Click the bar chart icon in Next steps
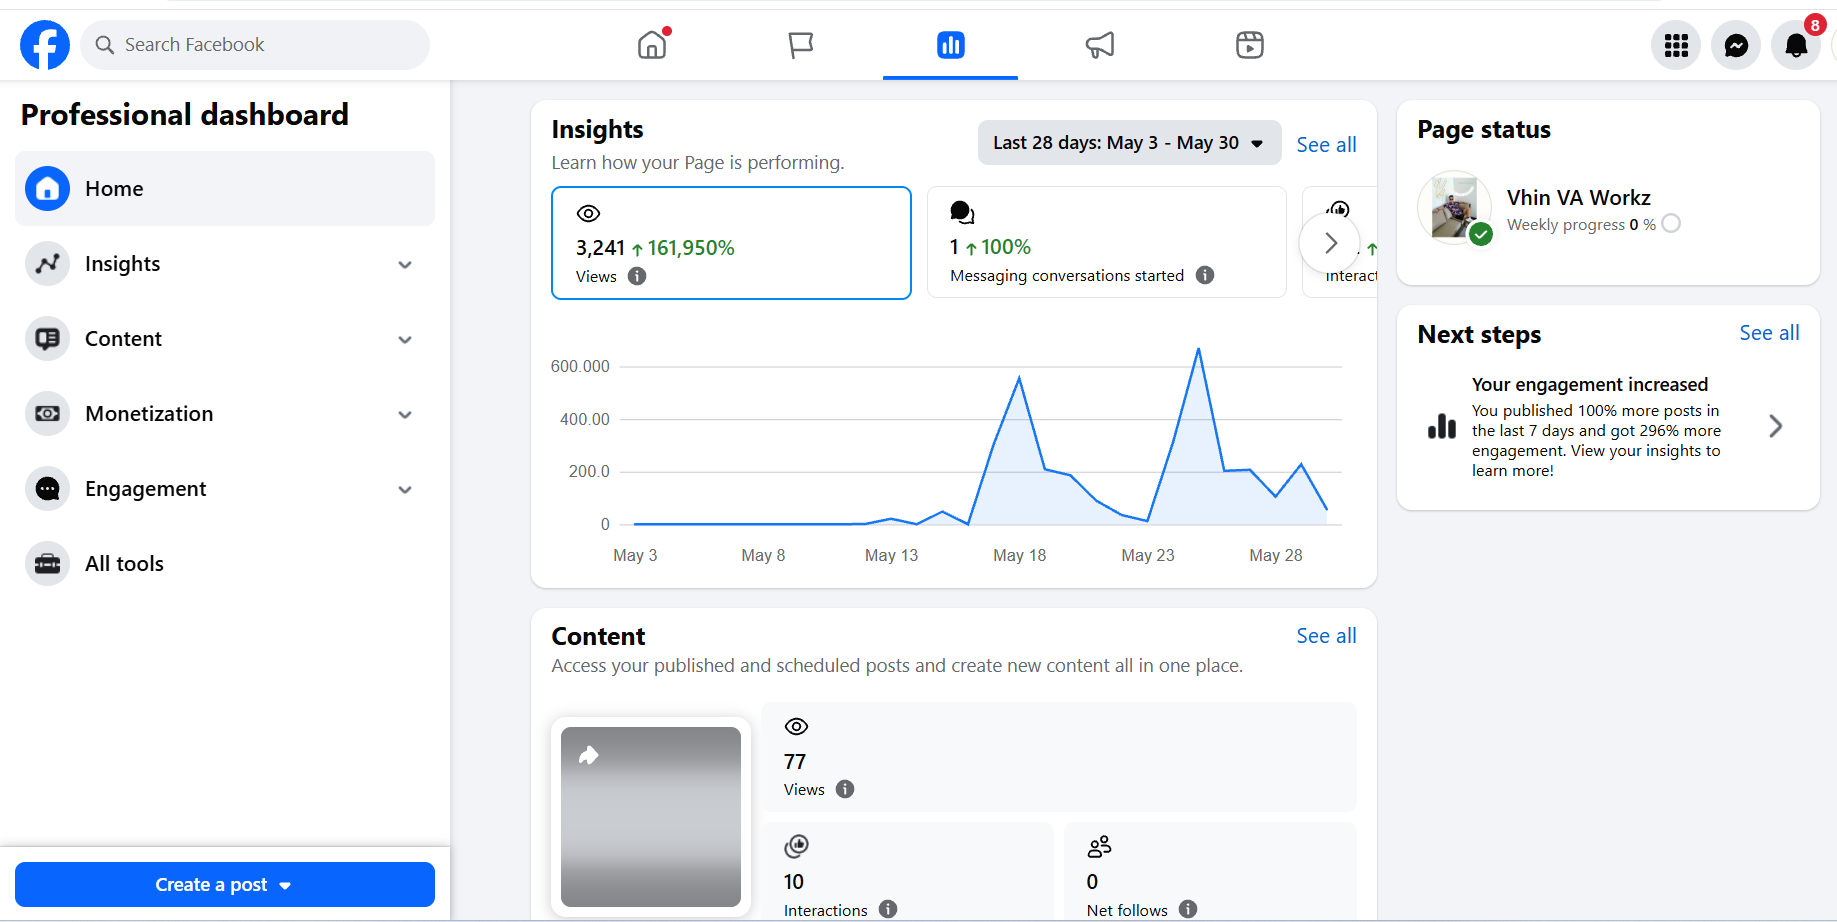The height and width of the screenshot is (922, 1837). point(1442,426)
